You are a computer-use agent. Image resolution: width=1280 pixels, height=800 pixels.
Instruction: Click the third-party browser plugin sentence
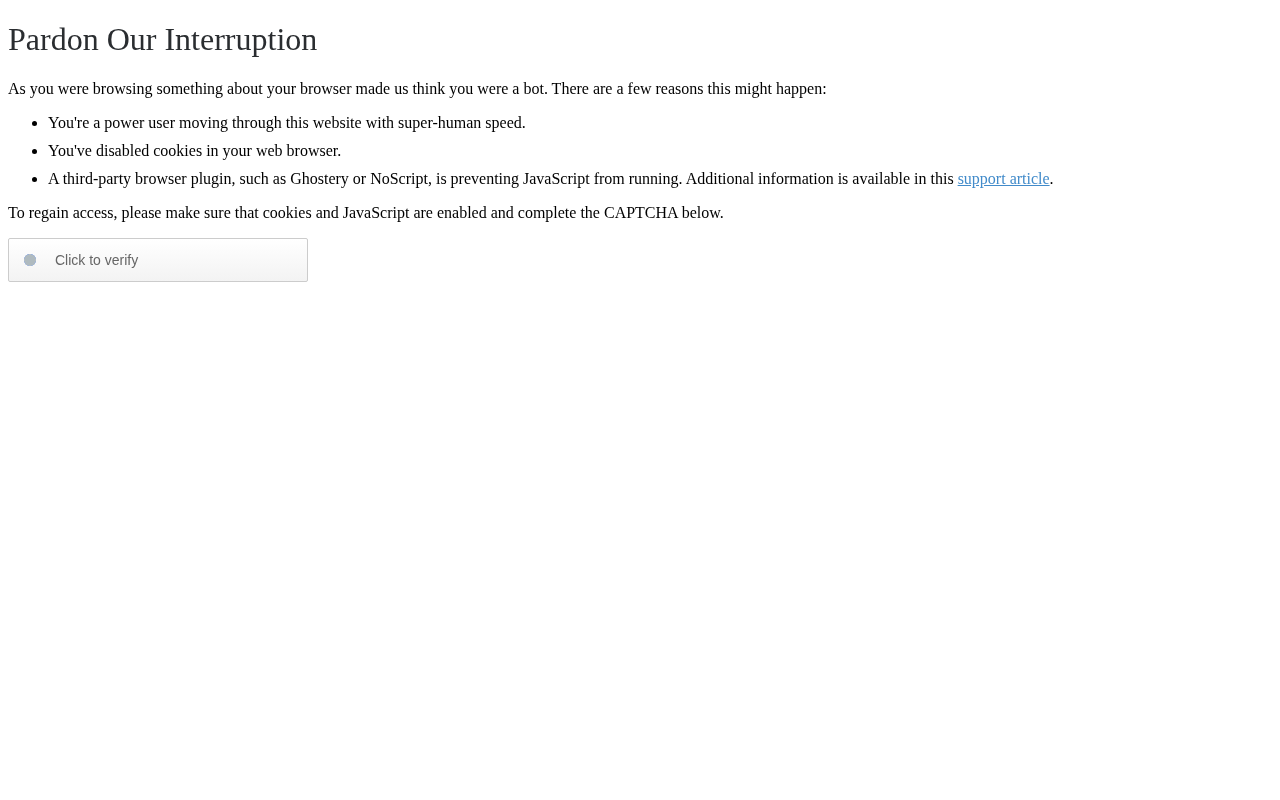(365, 179)
